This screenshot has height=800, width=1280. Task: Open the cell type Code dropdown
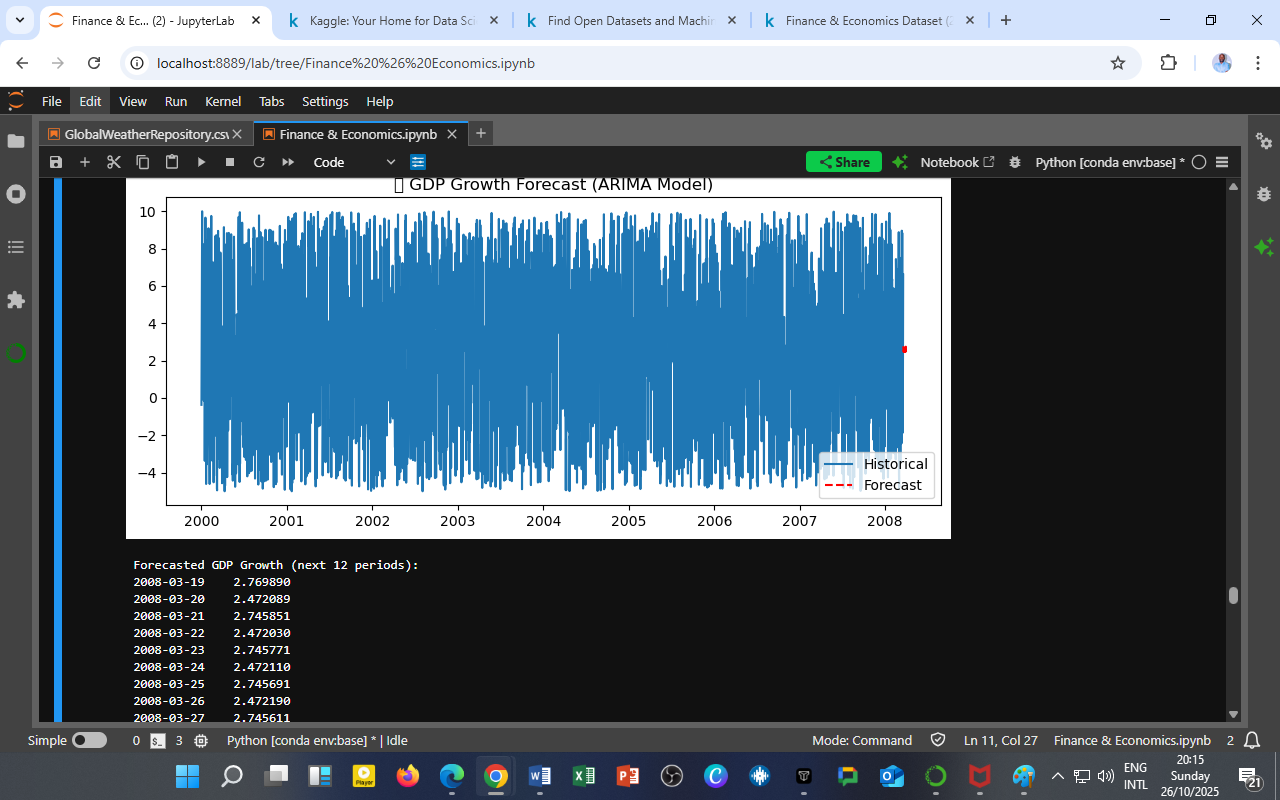[x=354, y=162]
